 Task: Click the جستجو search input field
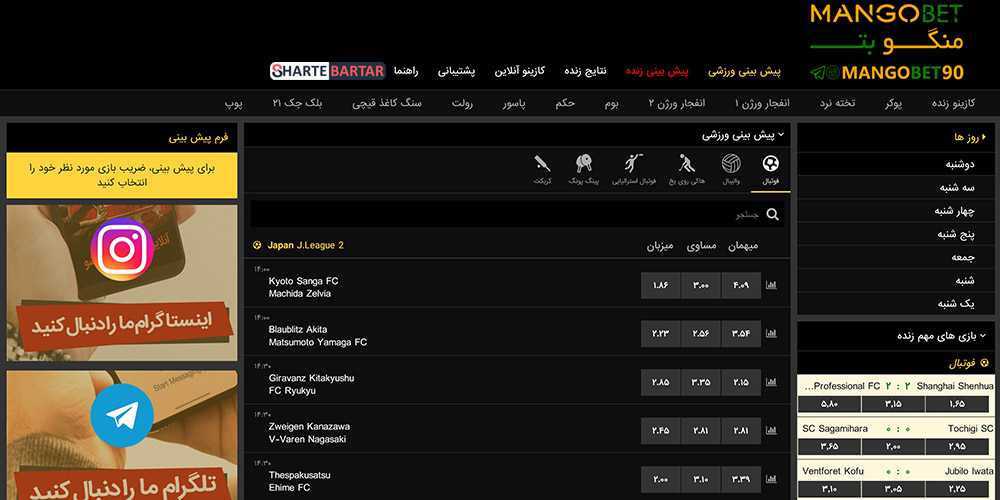(510, 214)
